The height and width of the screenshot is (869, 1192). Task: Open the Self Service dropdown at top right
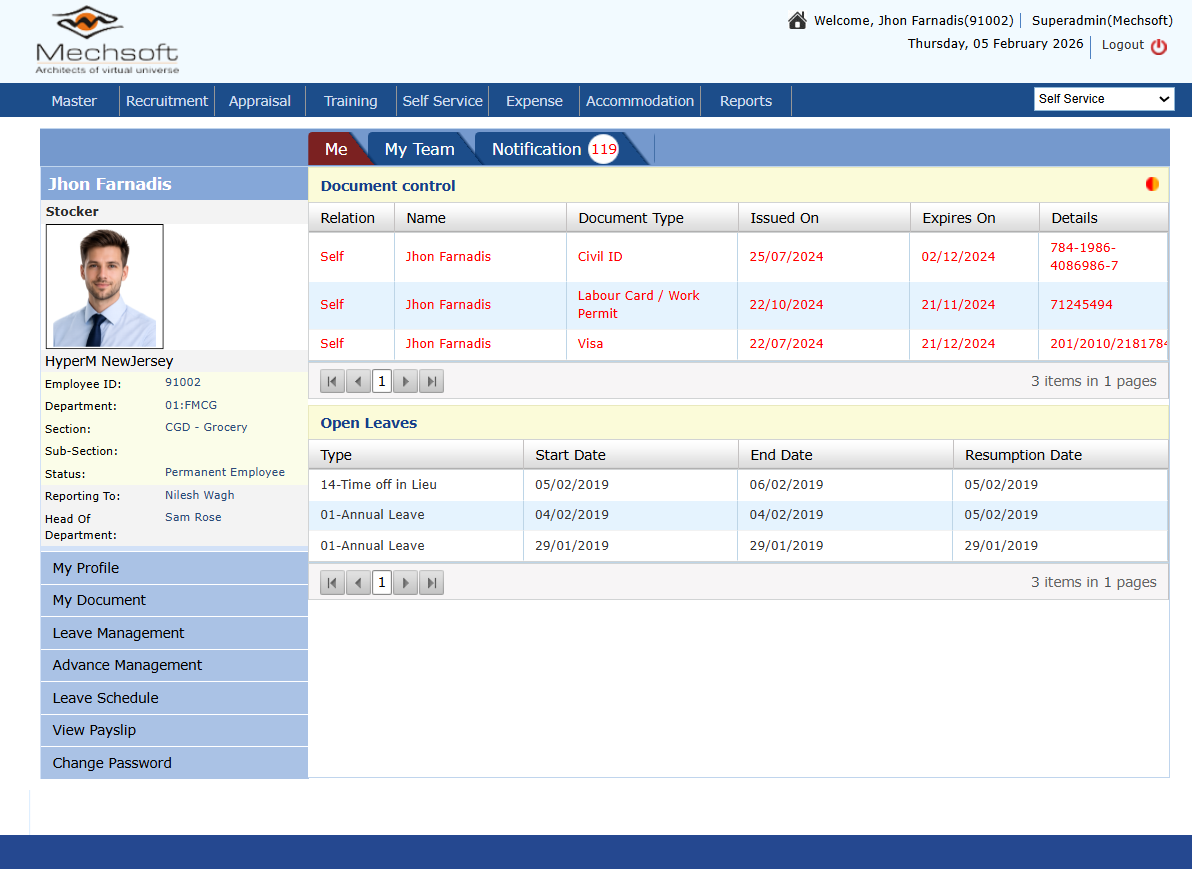click(x=1104, y=99)
